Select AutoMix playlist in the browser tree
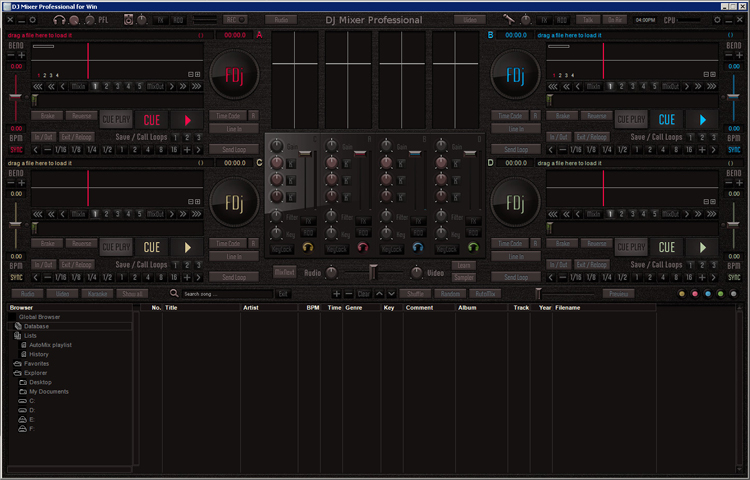This screenshot has height=480, width=750. click(50, 345)
